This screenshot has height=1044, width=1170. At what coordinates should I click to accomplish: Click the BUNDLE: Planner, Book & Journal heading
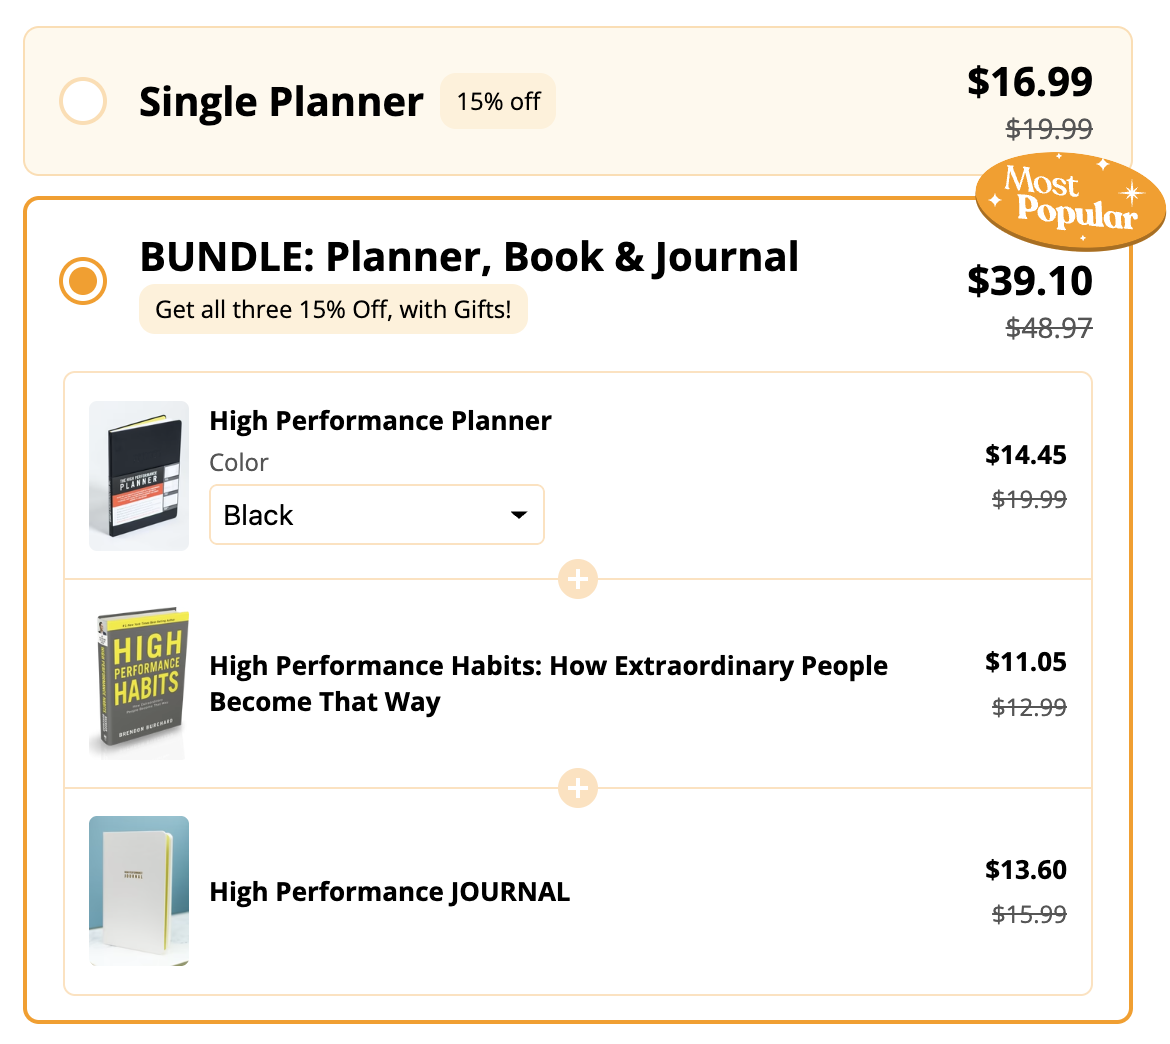click(469, 257)
